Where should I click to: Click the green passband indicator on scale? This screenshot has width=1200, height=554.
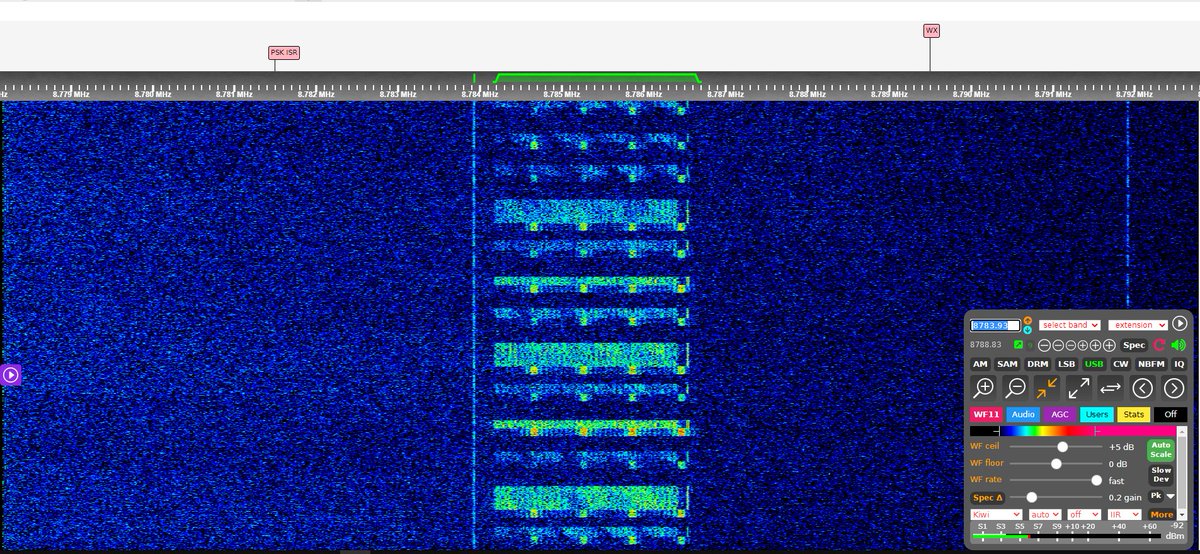point(597,77)
